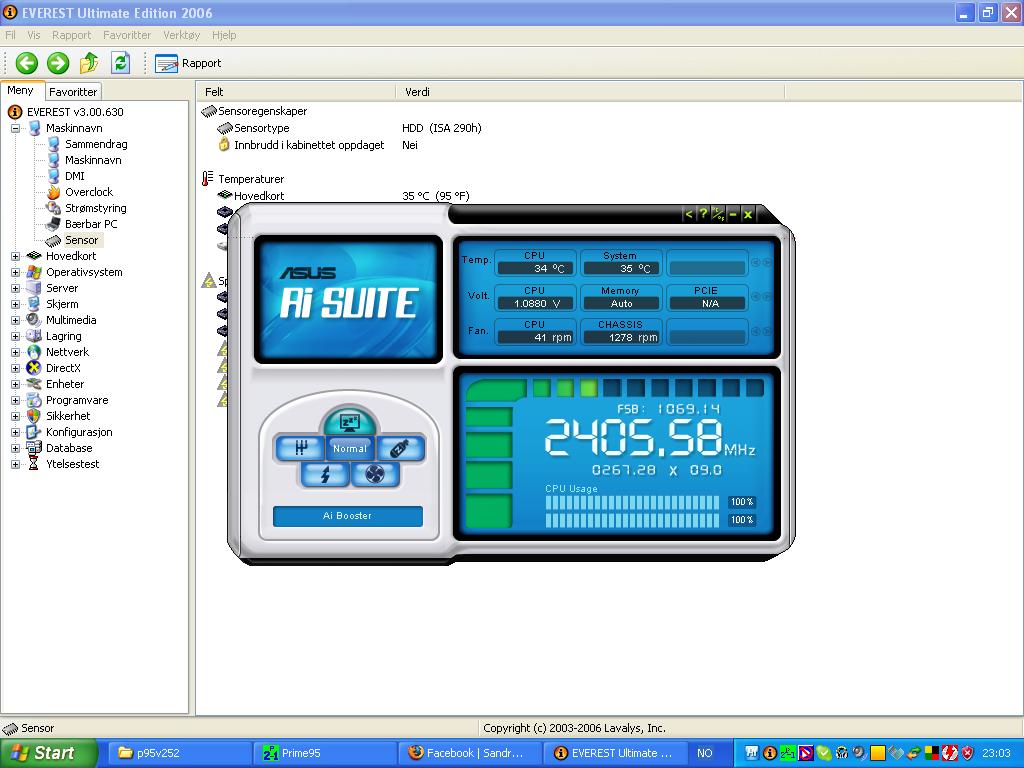Expand the Server tree node
The width and height of the screenshot is (1024, 768).
click(15, 288)
